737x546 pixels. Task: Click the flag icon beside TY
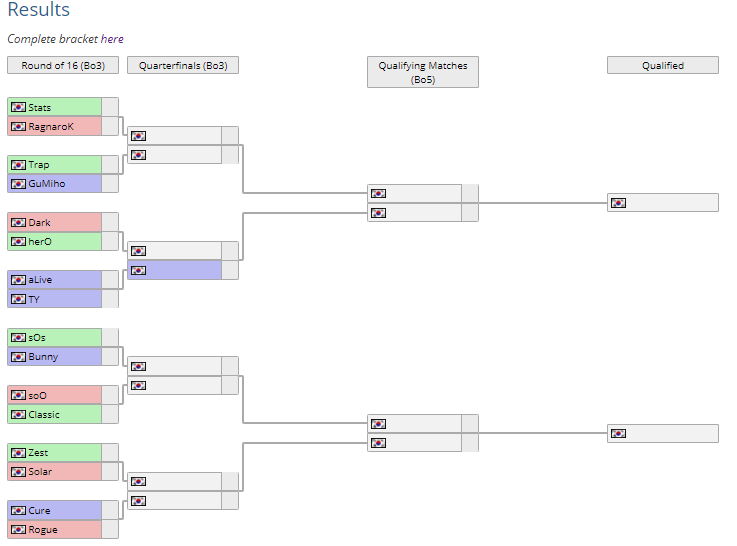click(18, 299)
